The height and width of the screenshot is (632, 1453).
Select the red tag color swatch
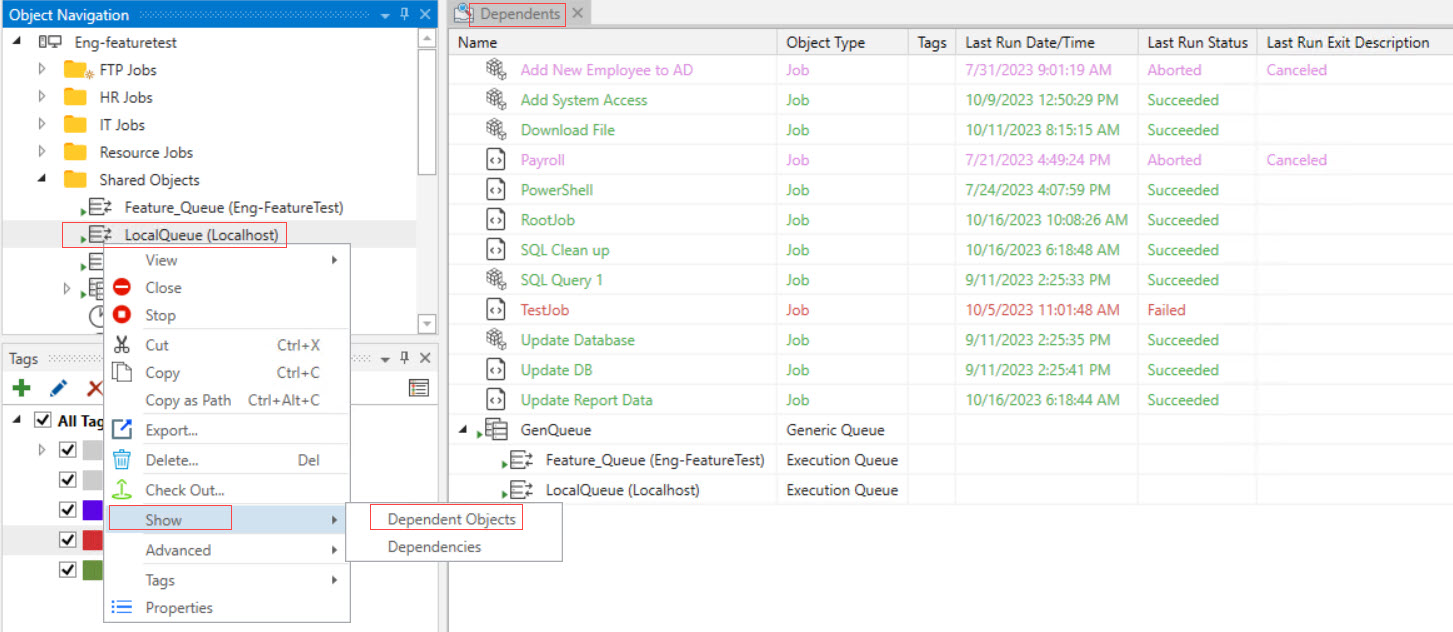(x=92, y=540)
